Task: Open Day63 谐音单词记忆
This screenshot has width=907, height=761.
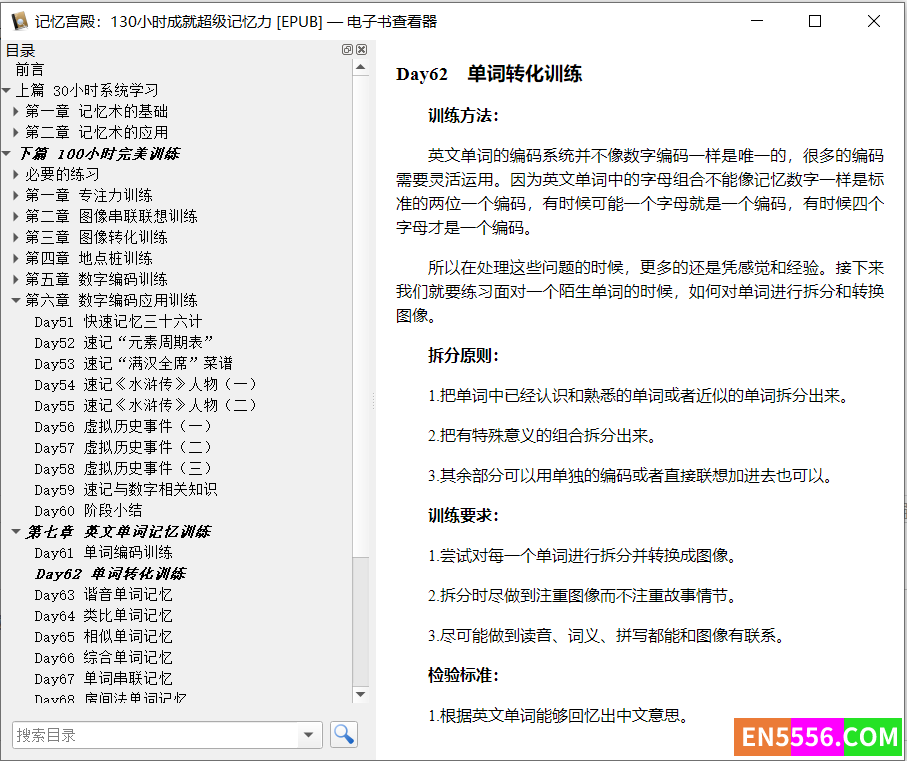Action: pos(104,594)
